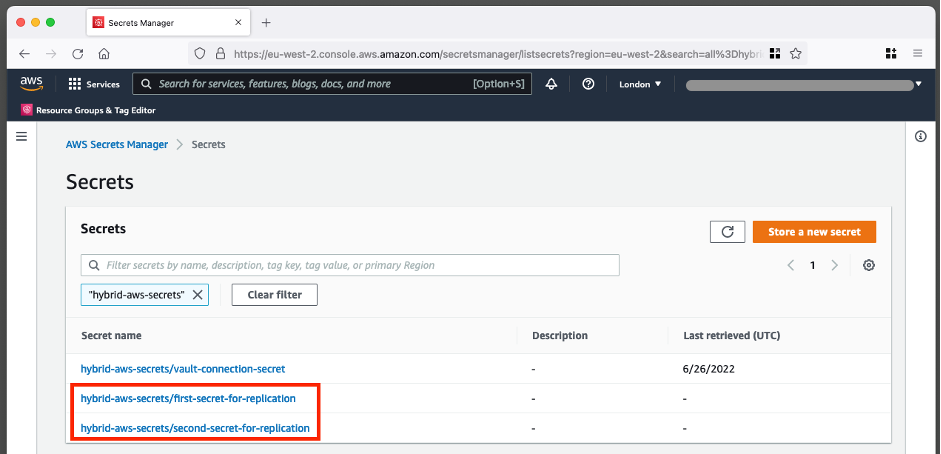Select page number 1 in pagination
Viewport: 941px width, 454px height.
[813, 265]
